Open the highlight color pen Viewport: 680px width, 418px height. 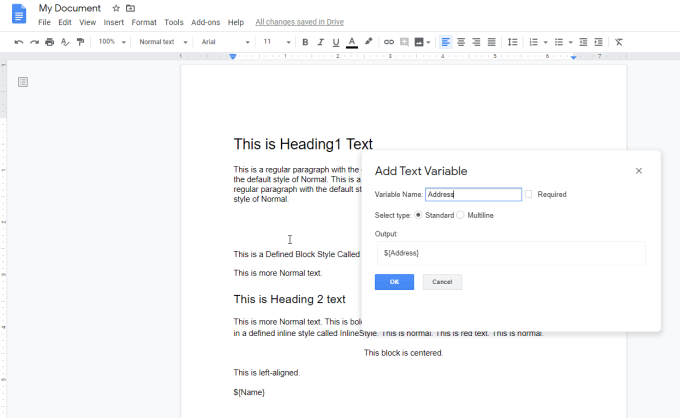coord(369,42)
